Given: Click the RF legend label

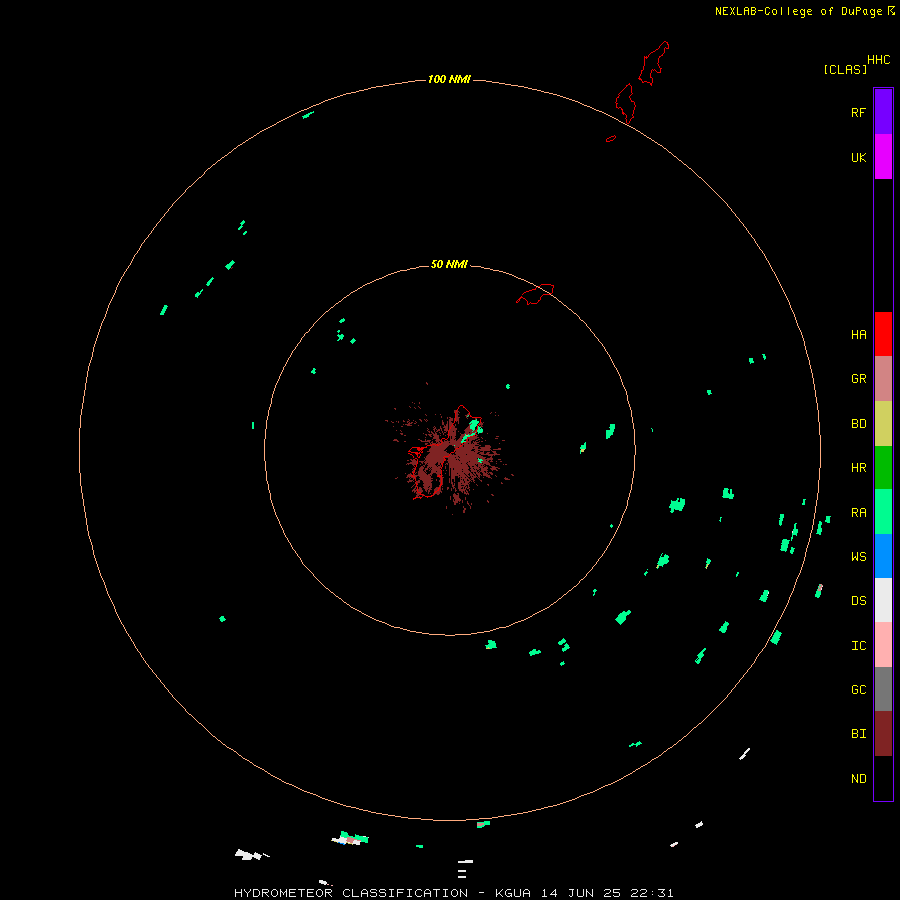Looking at the screenshot, I should [x=858, y=112].
